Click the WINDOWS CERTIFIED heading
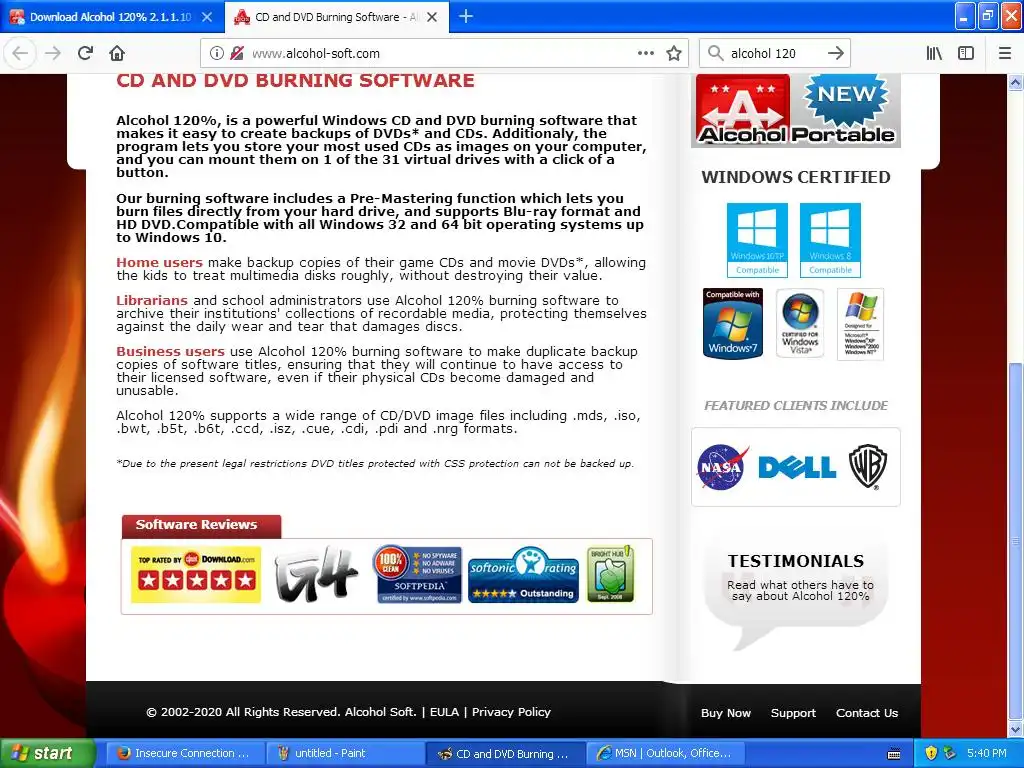This screenshot has height=768, width=1024. [x=795, y=177]
